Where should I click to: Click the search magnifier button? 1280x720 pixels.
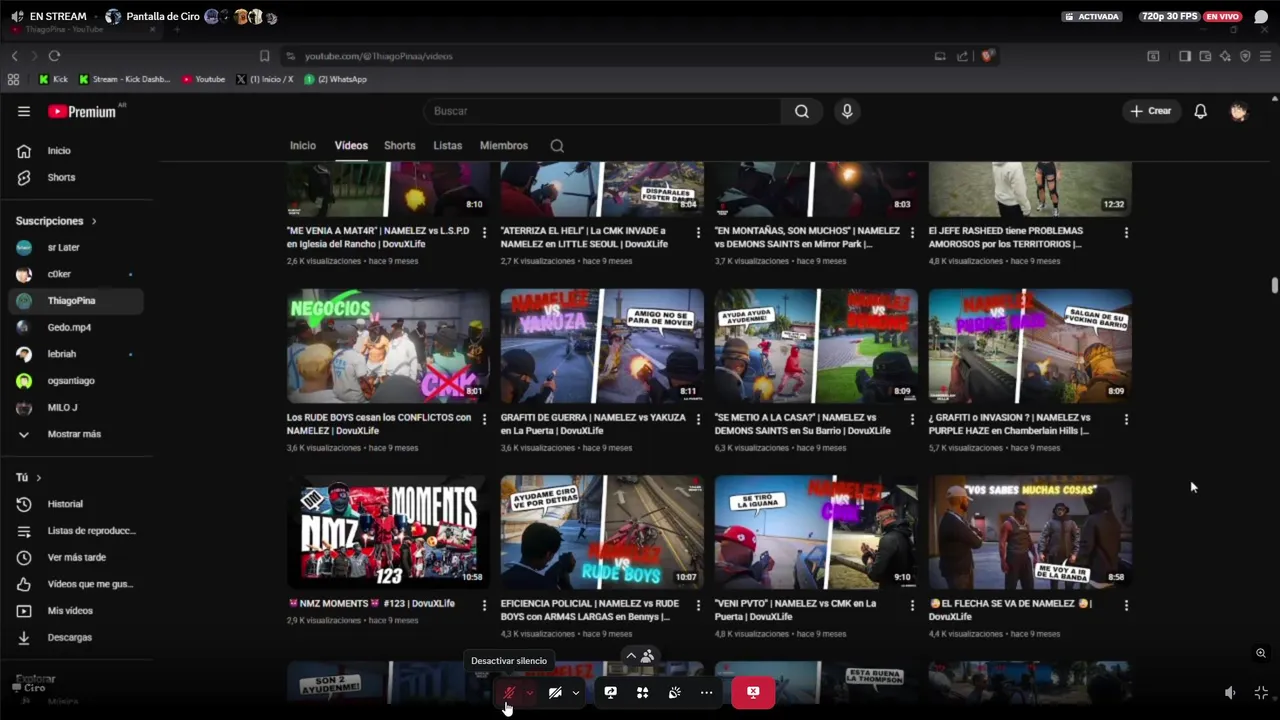pos(802,111)
